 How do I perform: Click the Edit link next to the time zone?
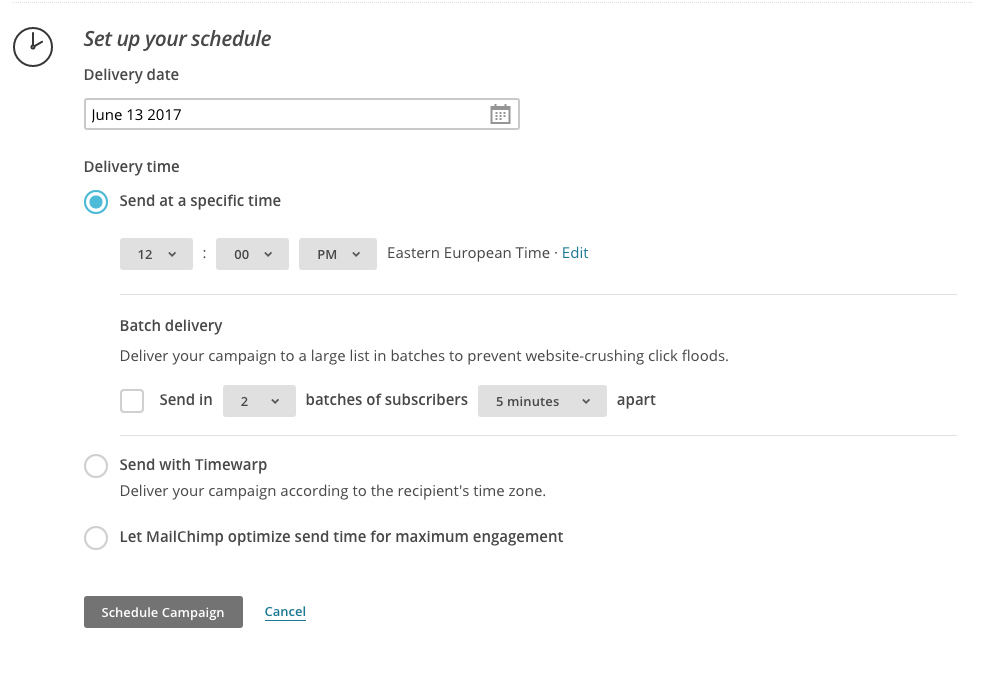575,253
